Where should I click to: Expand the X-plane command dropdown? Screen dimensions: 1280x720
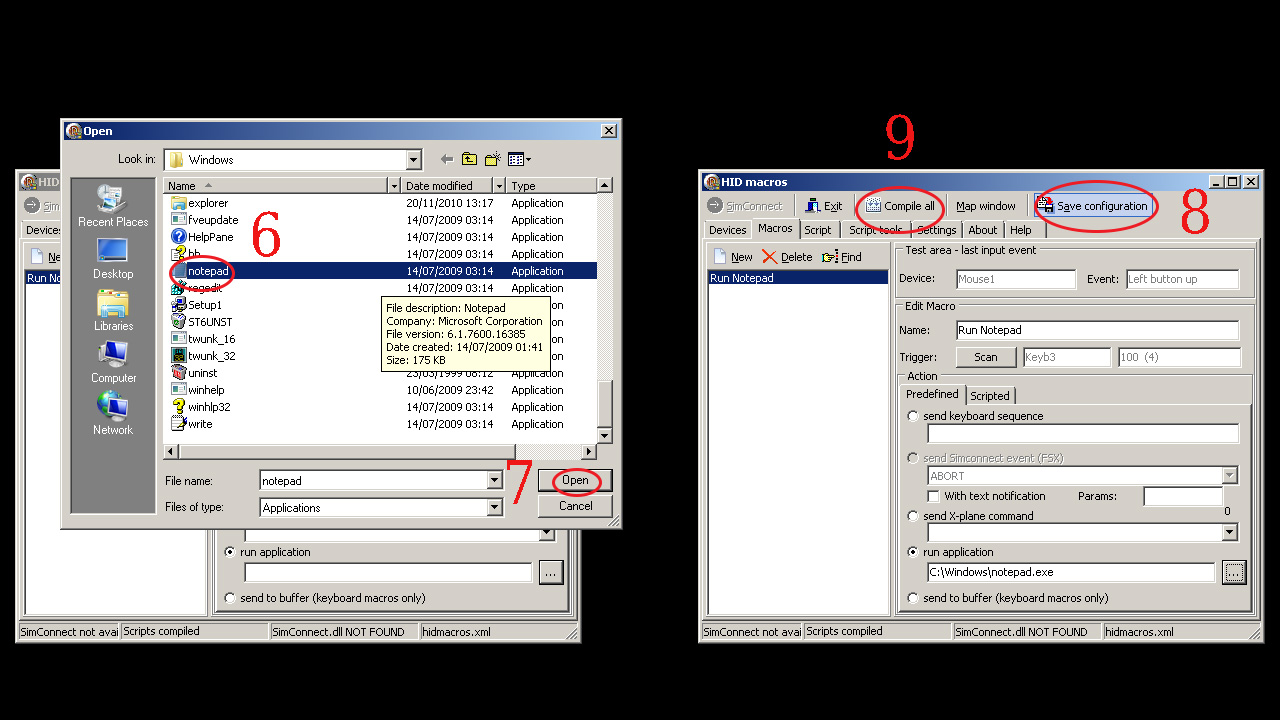1230,533
